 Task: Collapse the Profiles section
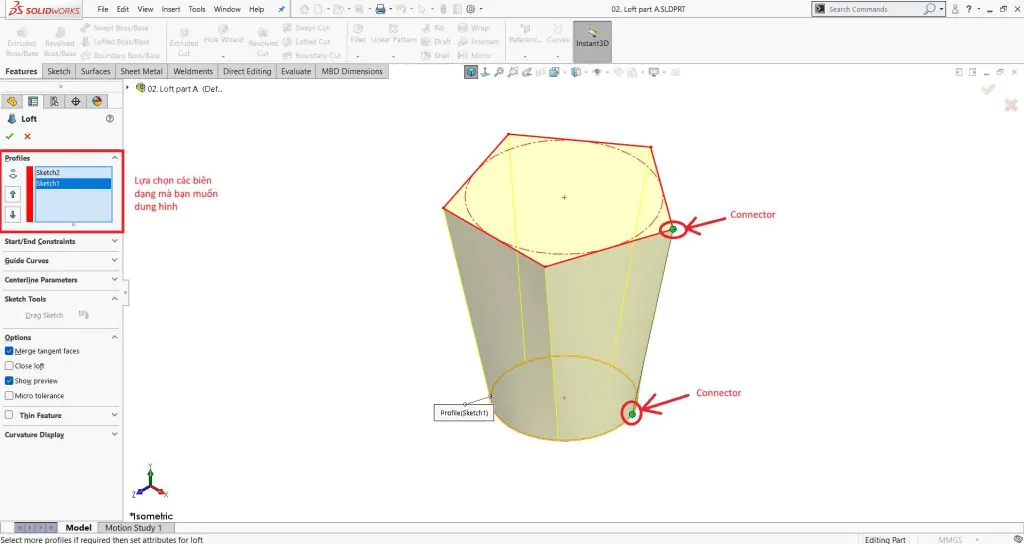(x=115, y=157)
